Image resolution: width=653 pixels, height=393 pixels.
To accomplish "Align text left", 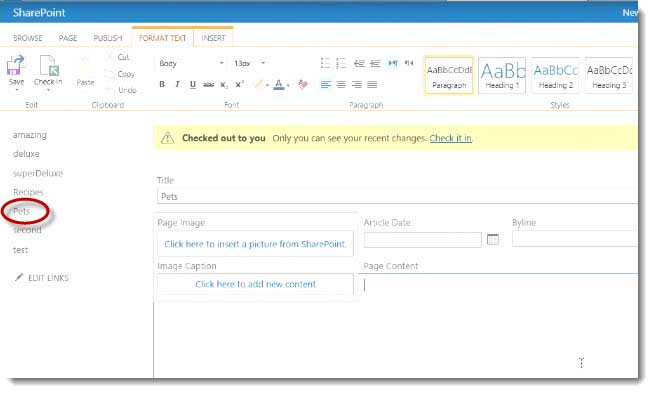I will pos(326,85).
